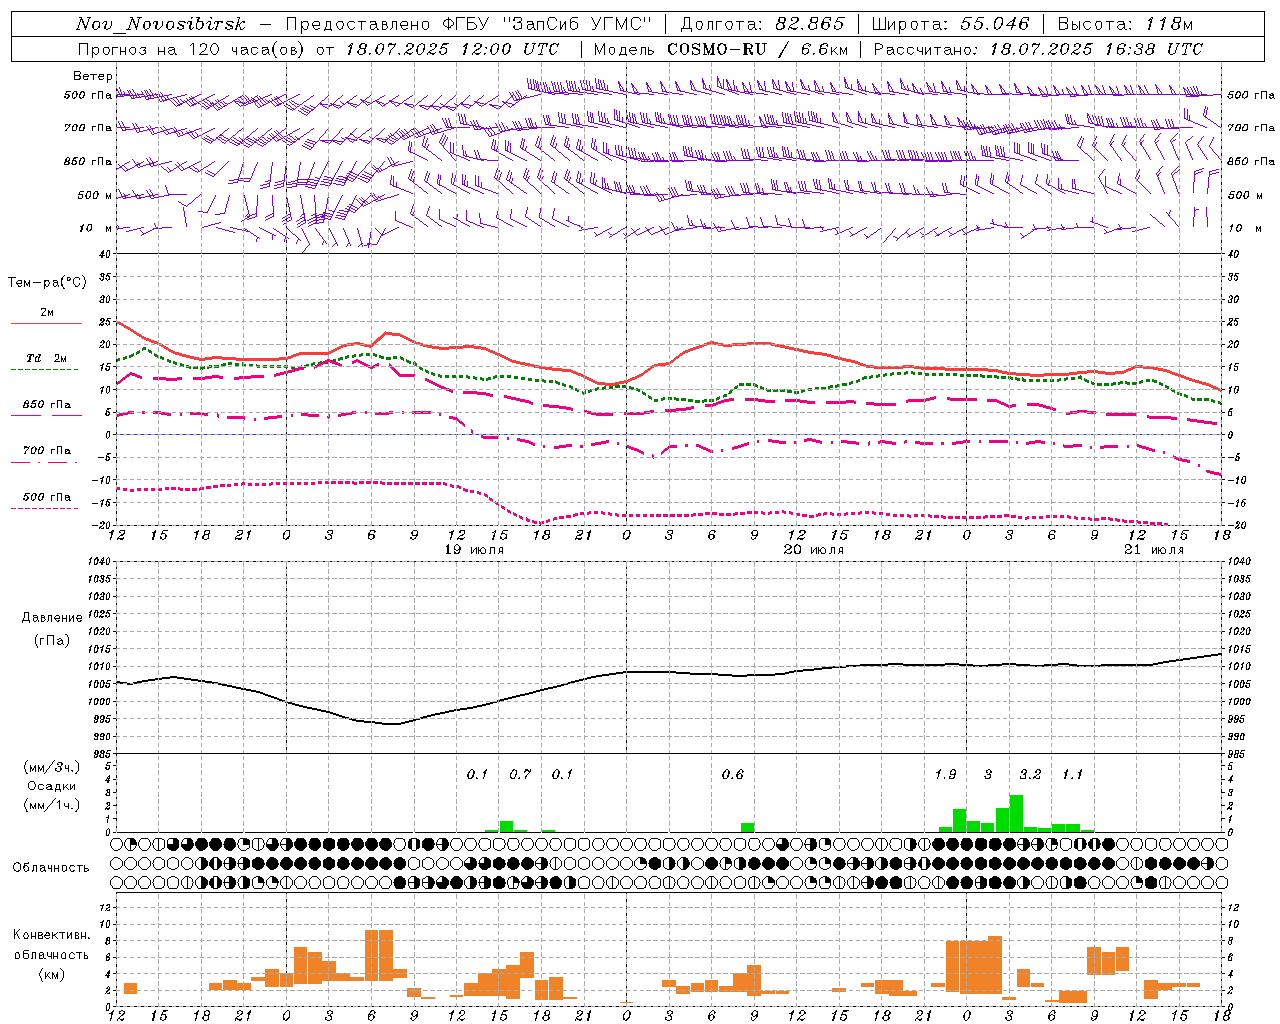The width and height of the screenshot is (1280, 1024).
Task: Click the 700 гПа temperature legend label
Action: click(x=46, y=451)
